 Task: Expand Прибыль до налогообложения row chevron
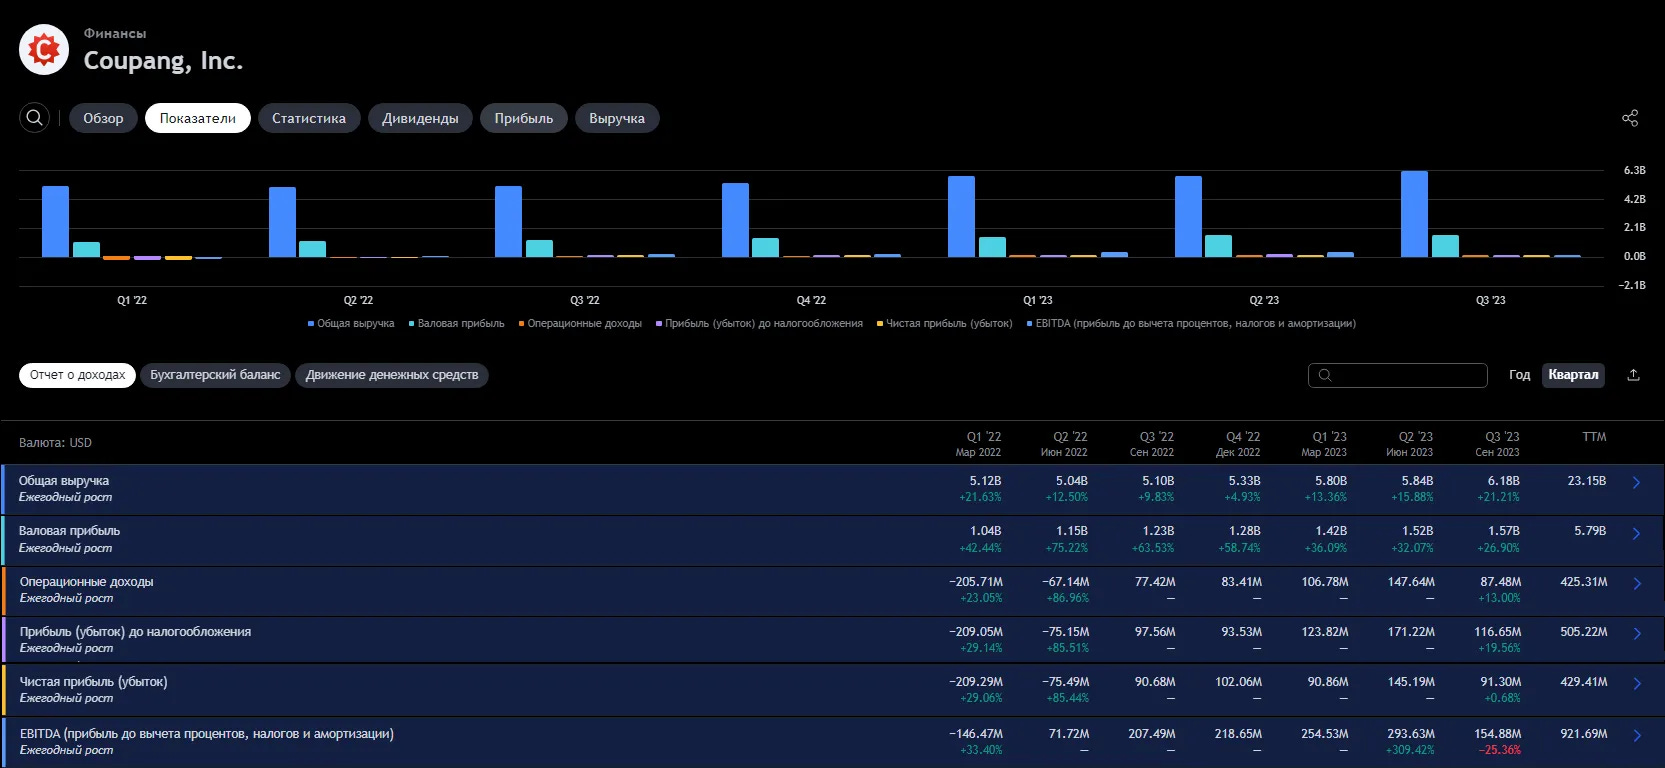tap(1637, 633)
